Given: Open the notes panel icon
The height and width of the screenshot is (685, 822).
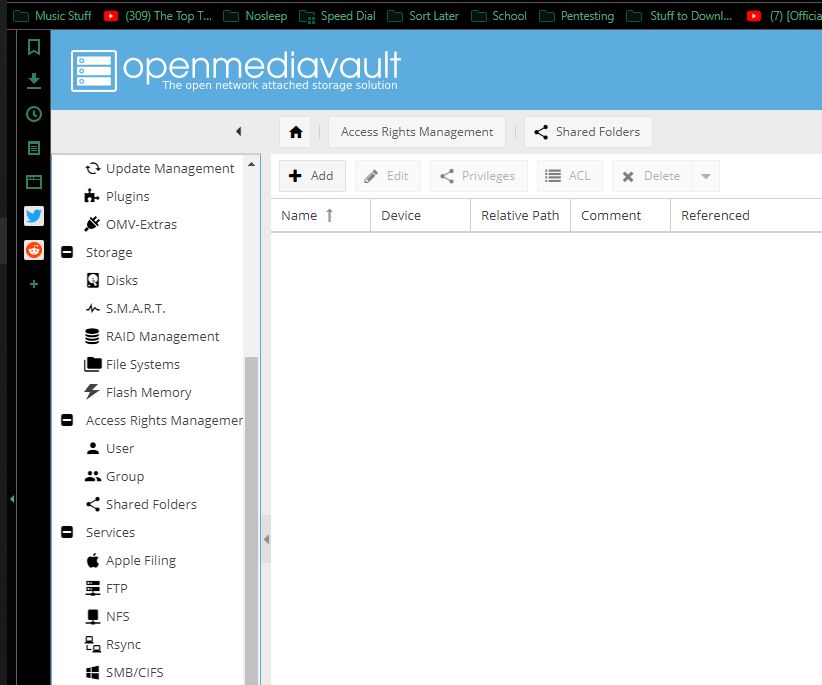Looking at the screenshot, I should [34, 148].
